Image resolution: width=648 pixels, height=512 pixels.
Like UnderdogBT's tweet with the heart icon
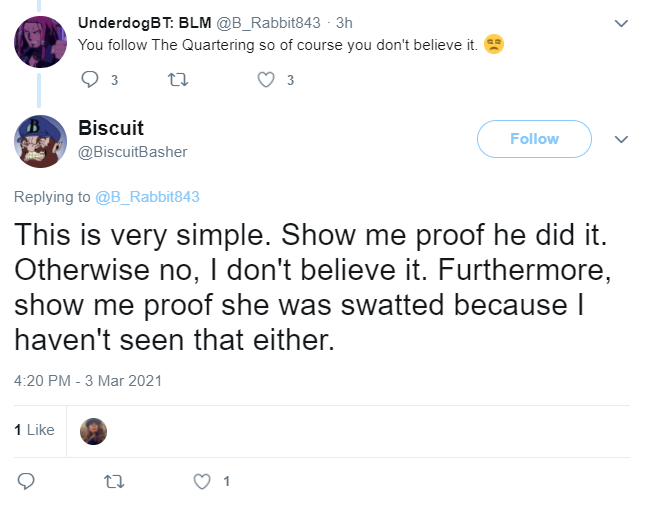tap(266, 80)
